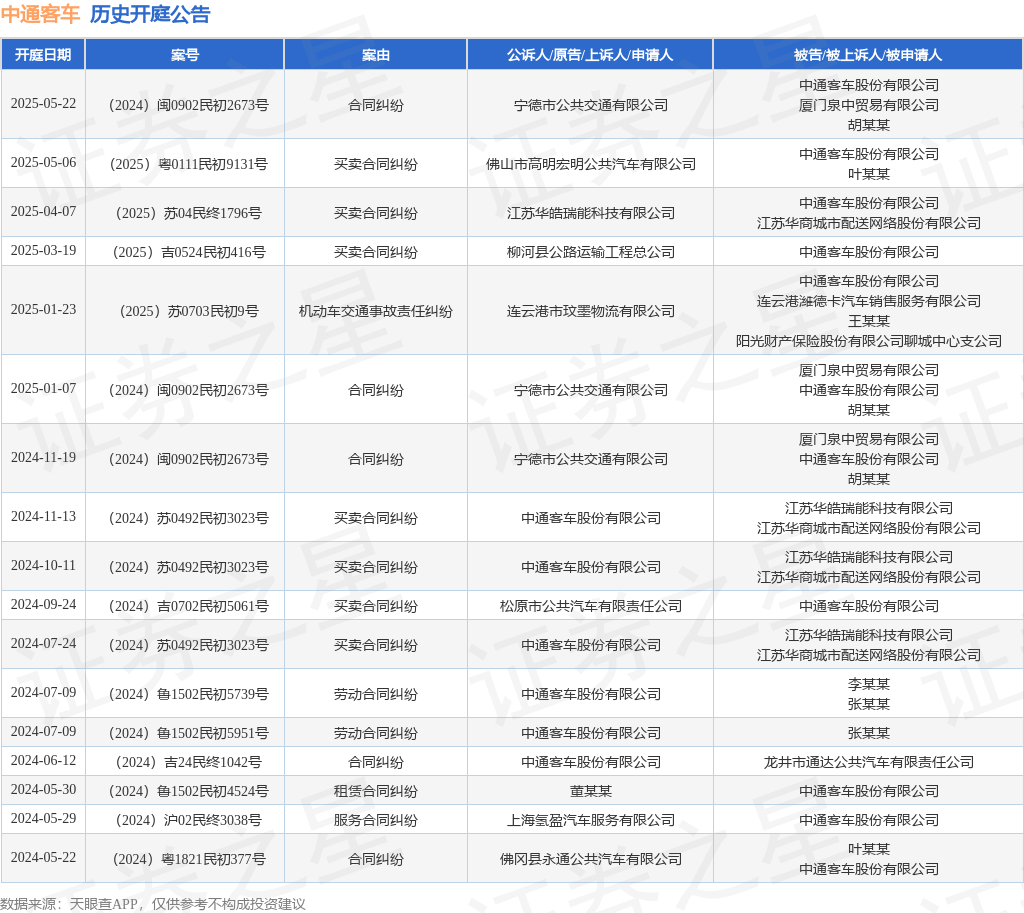This screenshot has width=1024, height=913.
Task: Click the '中通客车' title text
Action: click(40, 14)
